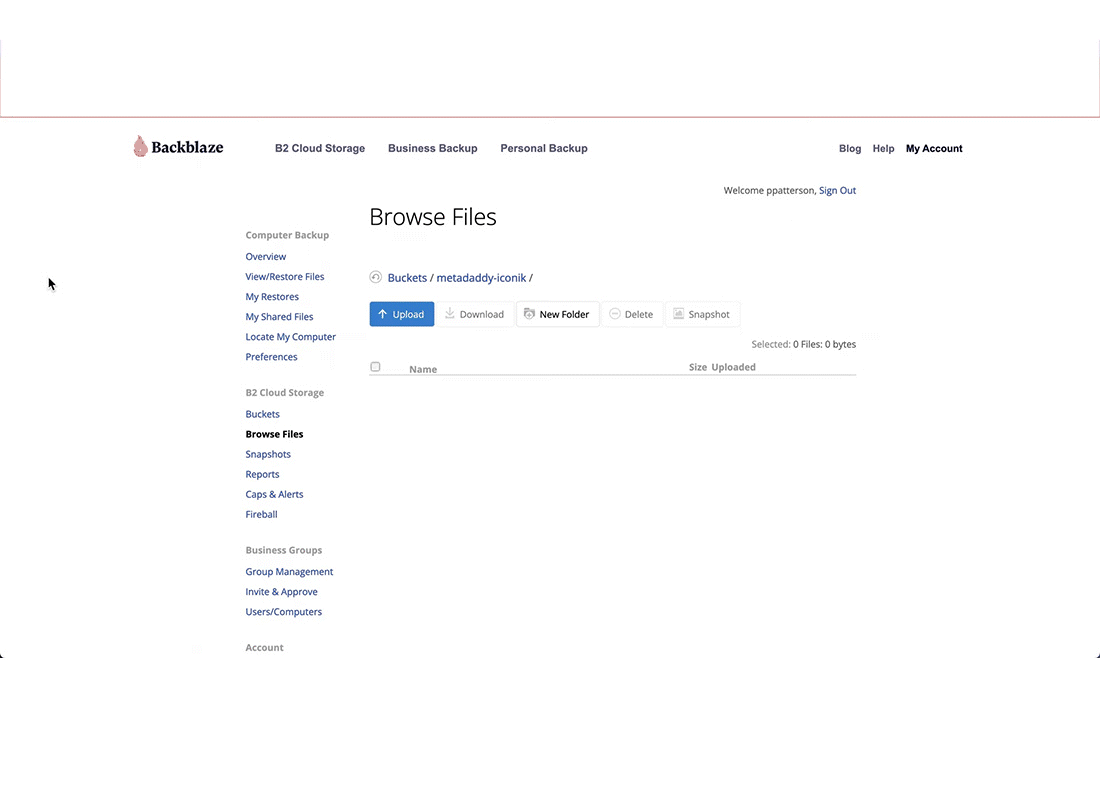Viewport: 1100px width, 810px height.
Task: Click the Browse Files page heading
Action: pyautogui.click(x=433, y=217)
